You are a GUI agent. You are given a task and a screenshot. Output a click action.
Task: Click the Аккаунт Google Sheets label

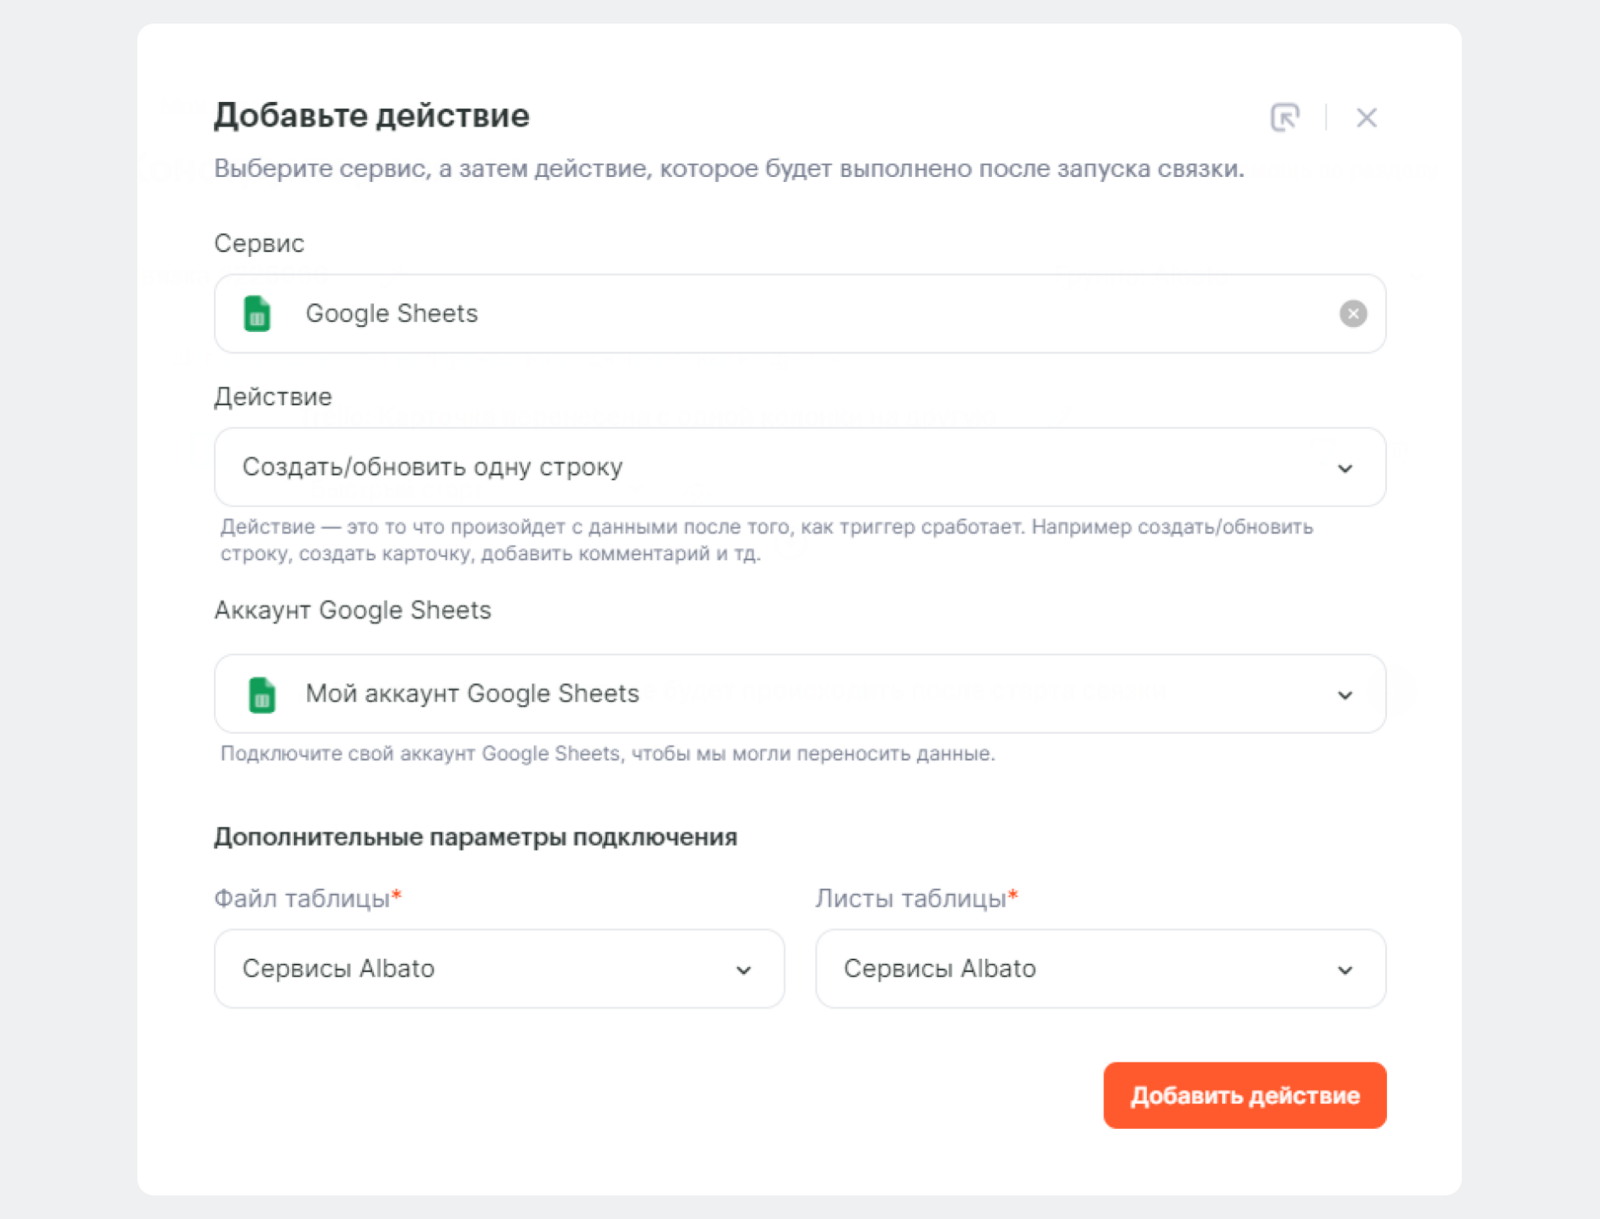click(x=352, y=610)
